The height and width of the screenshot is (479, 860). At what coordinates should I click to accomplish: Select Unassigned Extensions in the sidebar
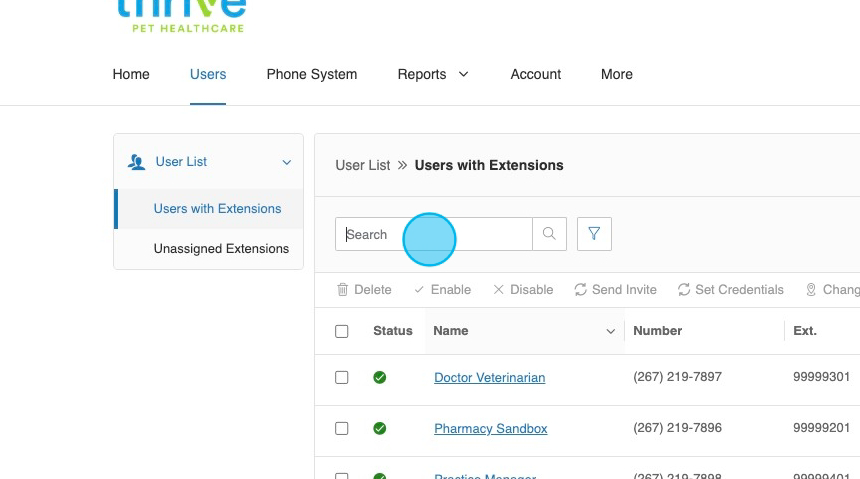(221, 249)
